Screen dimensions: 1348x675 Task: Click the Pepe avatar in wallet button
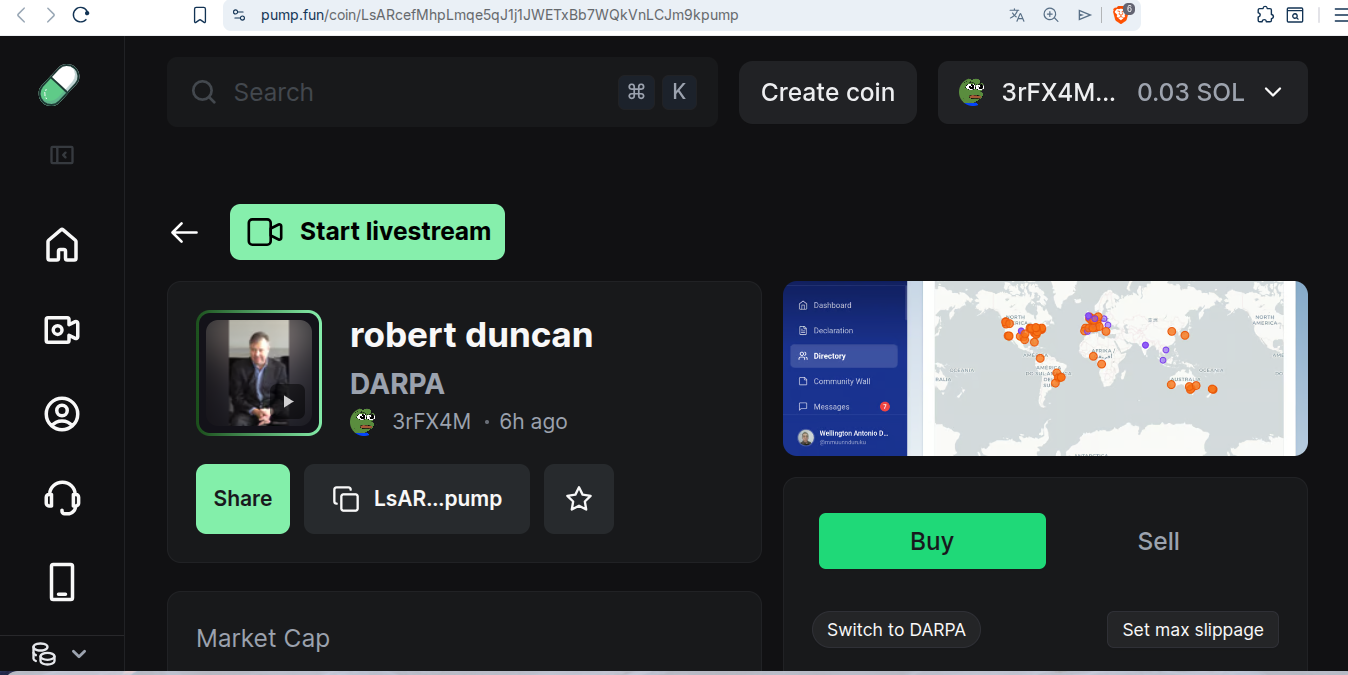point(971,92)
